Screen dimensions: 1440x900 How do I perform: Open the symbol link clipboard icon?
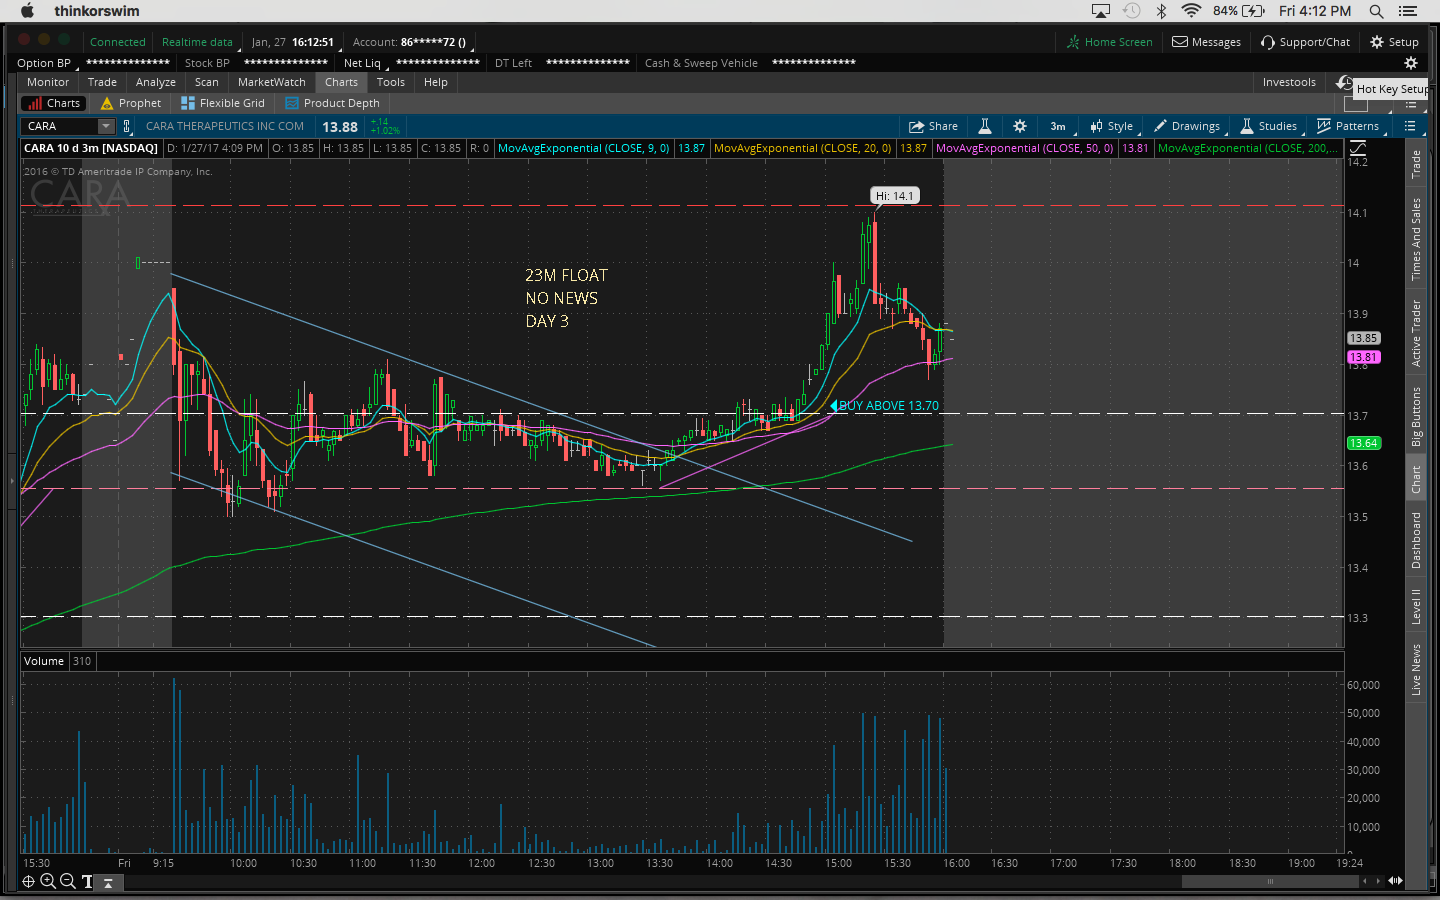(127, 126)
